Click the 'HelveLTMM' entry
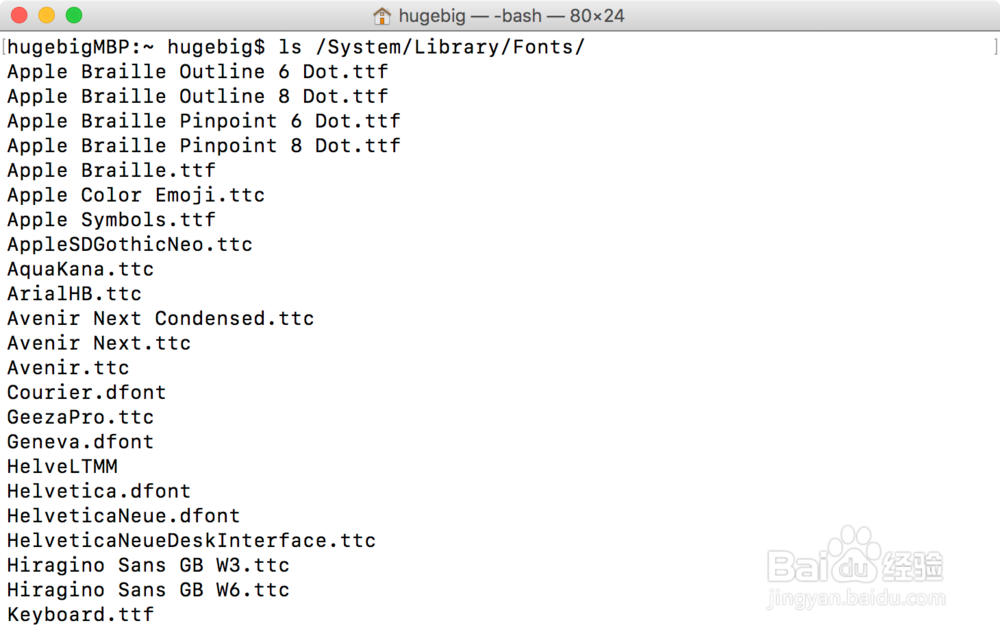 point(62,466)
